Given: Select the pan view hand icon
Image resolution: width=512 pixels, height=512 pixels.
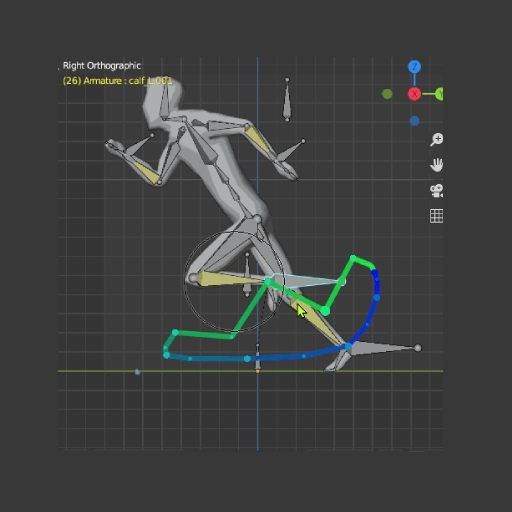Looking at the screenshot, I should pyautogui.click(x=436, y=165).
